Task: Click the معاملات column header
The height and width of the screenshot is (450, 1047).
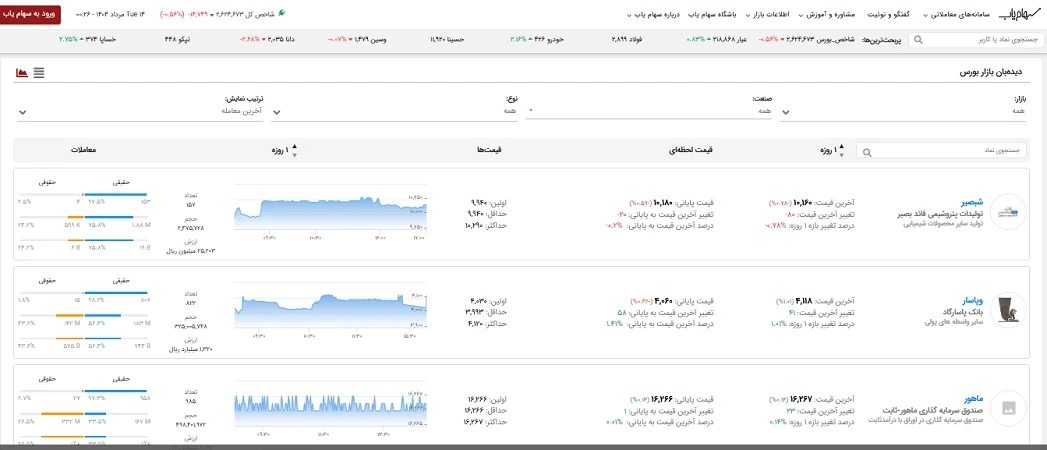Action: coord(84,151)
